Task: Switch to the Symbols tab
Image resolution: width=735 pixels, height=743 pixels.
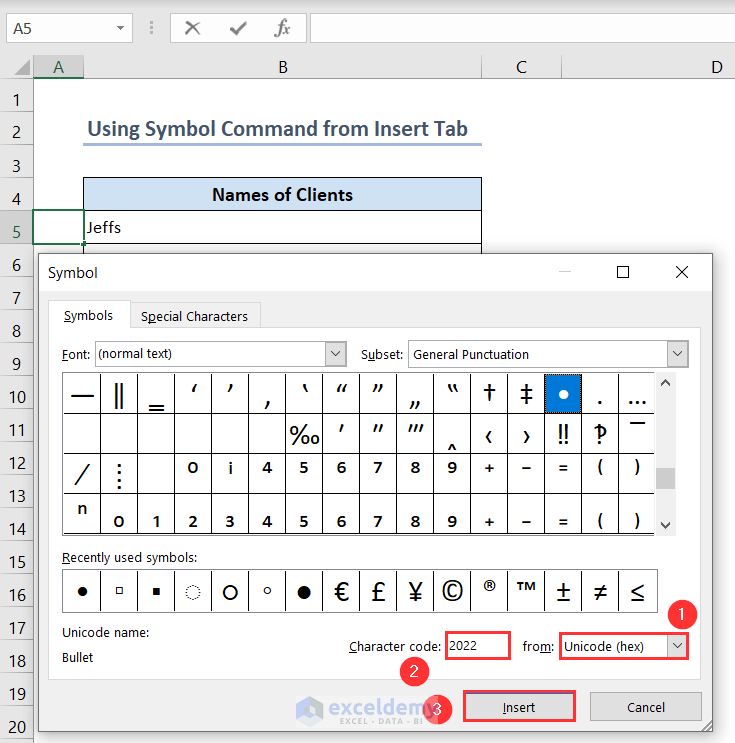Action: click(89, 316)
